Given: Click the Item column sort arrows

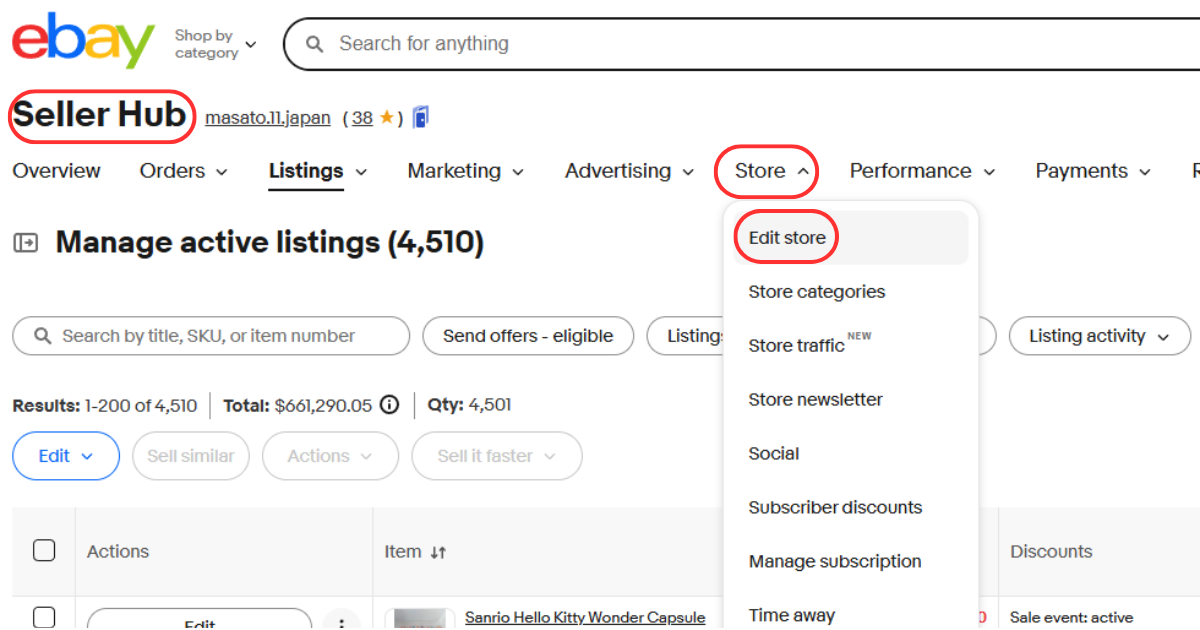Looking at the screenshot, I should [x=438, y=552].
